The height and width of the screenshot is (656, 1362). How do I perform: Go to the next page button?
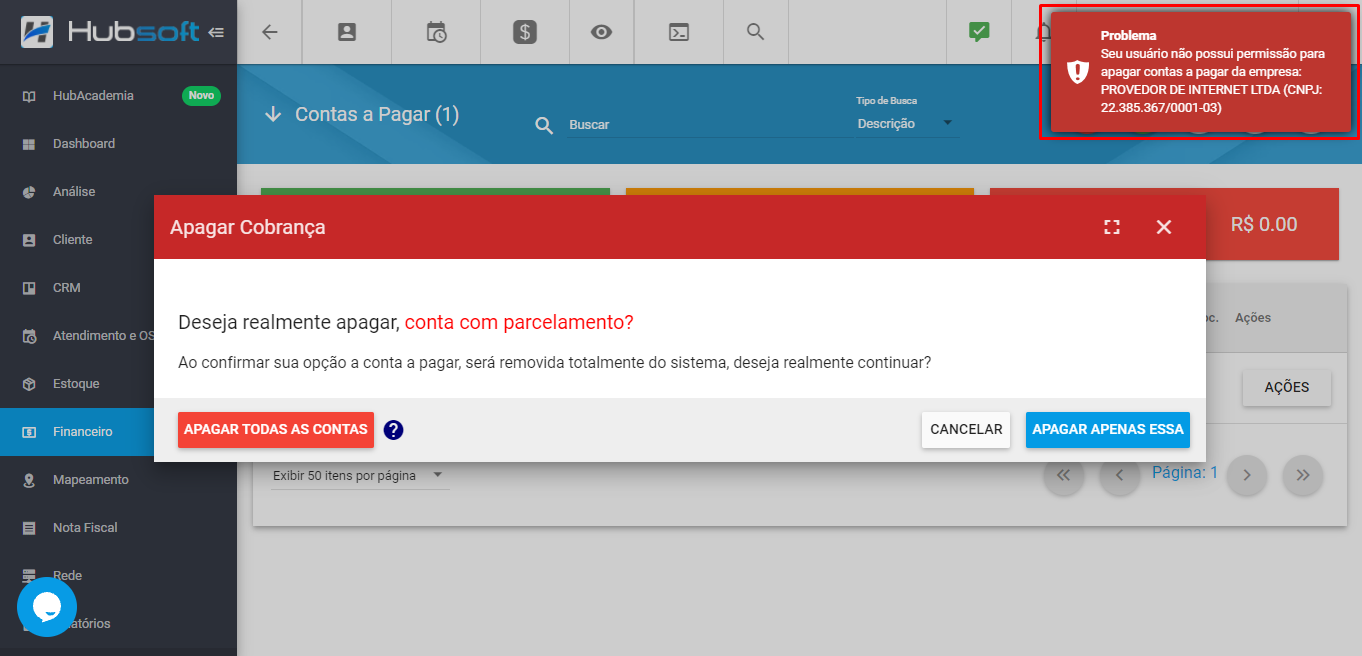[1247, 475]
